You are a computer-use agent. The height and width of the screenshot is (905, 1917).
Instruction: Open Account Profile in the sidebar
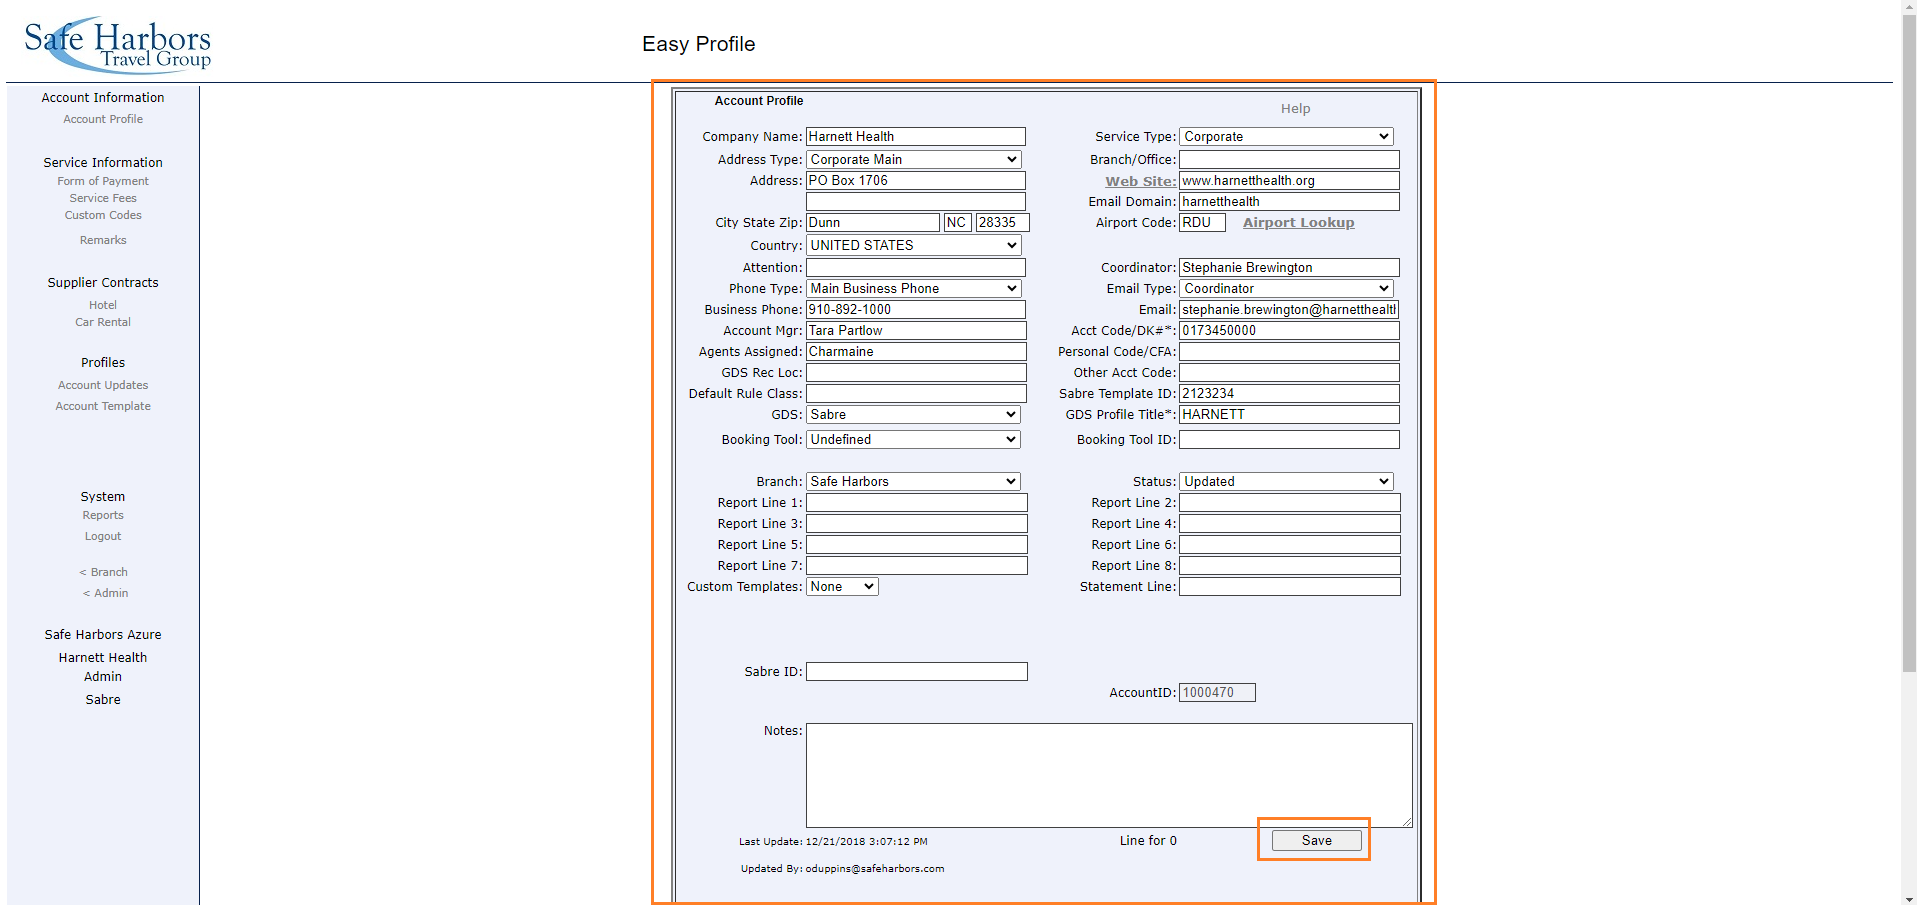[103, 119]
